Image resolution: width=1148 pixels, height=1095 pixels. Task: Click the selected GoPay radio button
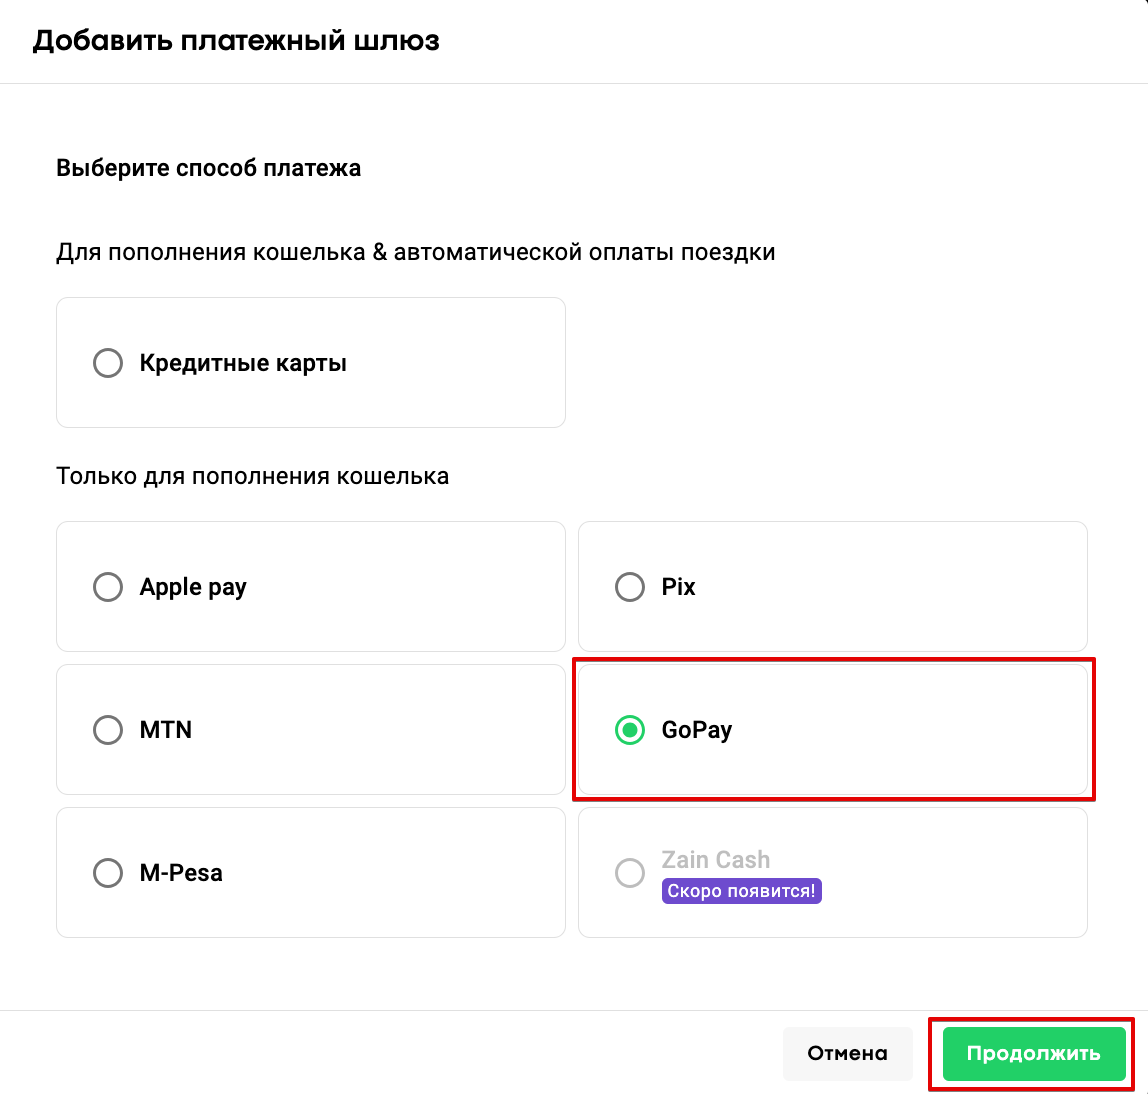(630, 730)
